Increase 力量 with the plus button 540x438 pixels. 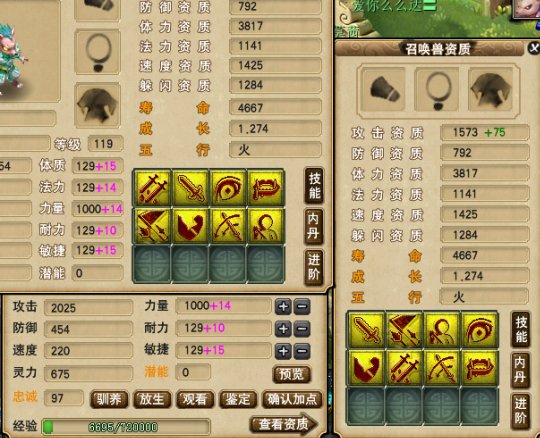pyautogui.click(x=283, y=306)
